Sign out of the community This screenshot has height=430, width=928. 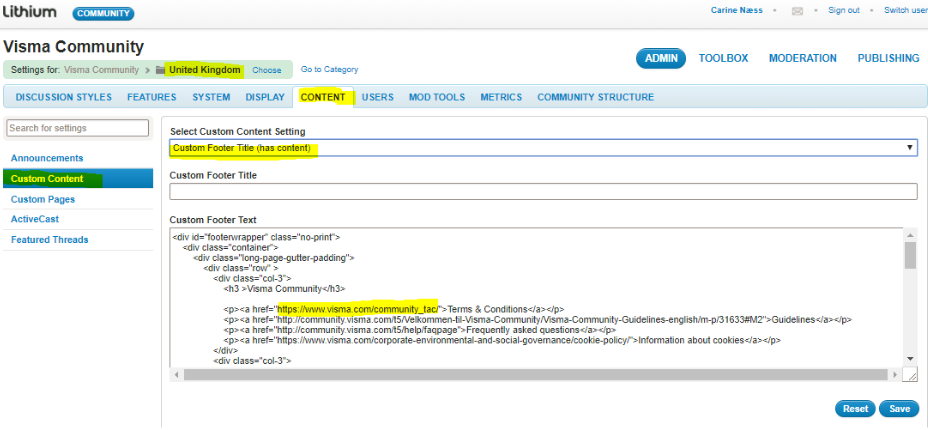tap(844, 10)
